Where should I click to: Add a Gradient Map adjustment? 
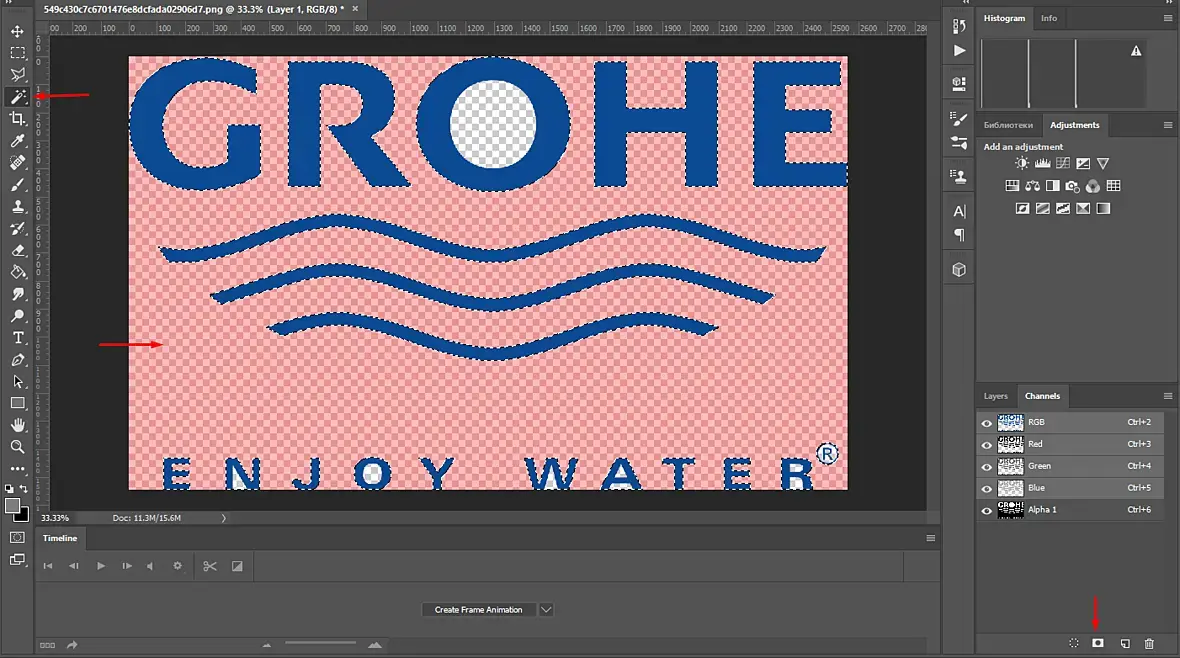1103,209
